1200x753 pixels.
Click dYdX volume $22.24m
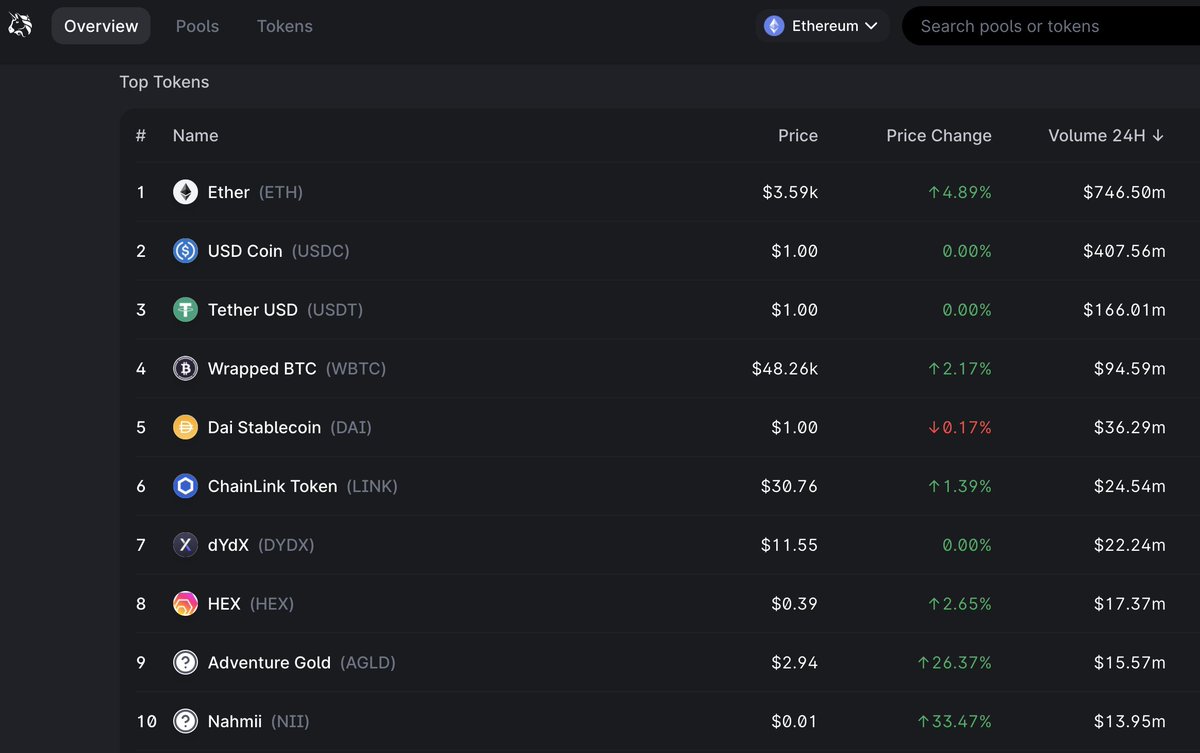(x=1130, y=545)
